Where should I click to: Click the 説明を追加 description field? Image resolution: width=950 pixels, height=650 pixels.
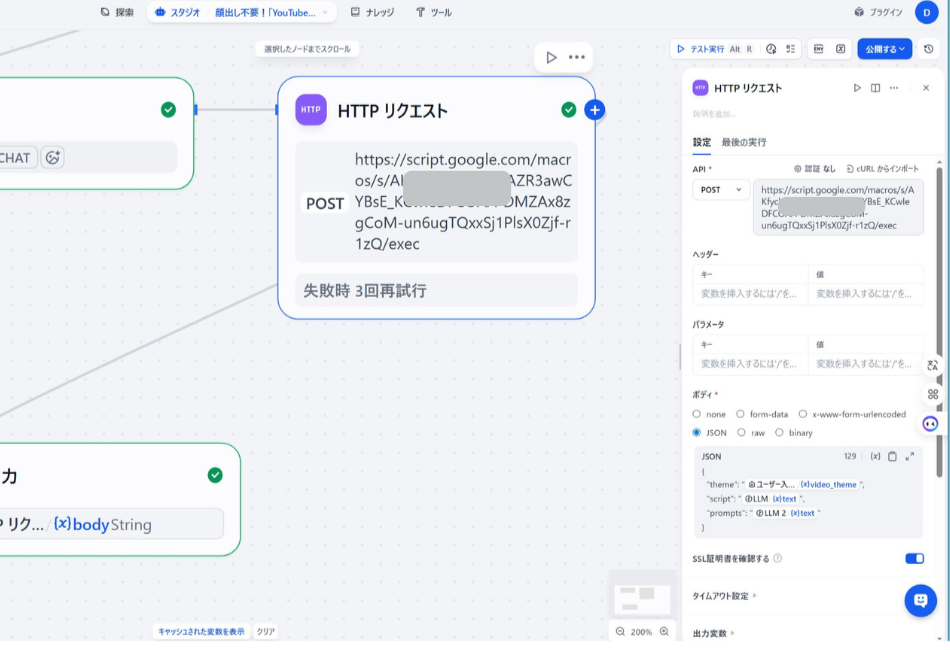[714, 113]
